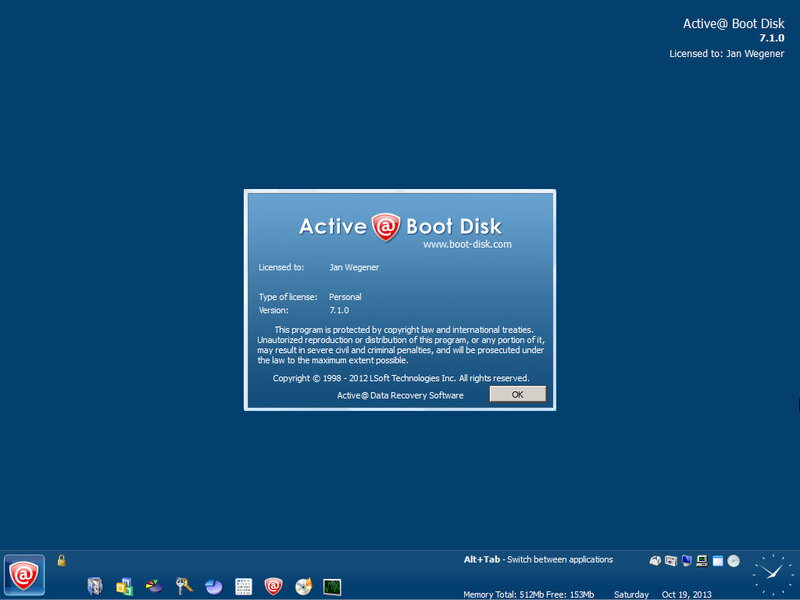Click the CD disc tray icon
800x600 pixels.
(734, 561)
